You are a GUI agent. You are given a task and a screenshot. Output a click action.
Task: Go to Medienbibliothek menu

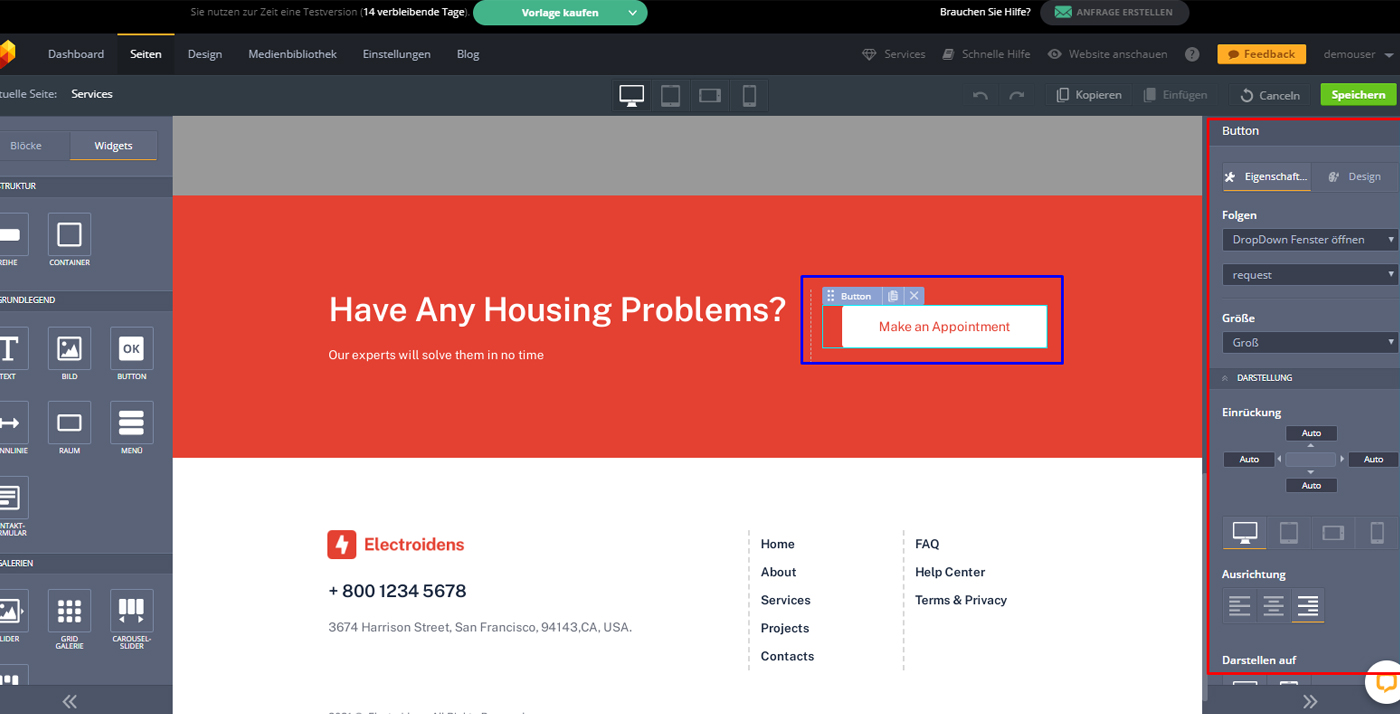click(292, 54)
